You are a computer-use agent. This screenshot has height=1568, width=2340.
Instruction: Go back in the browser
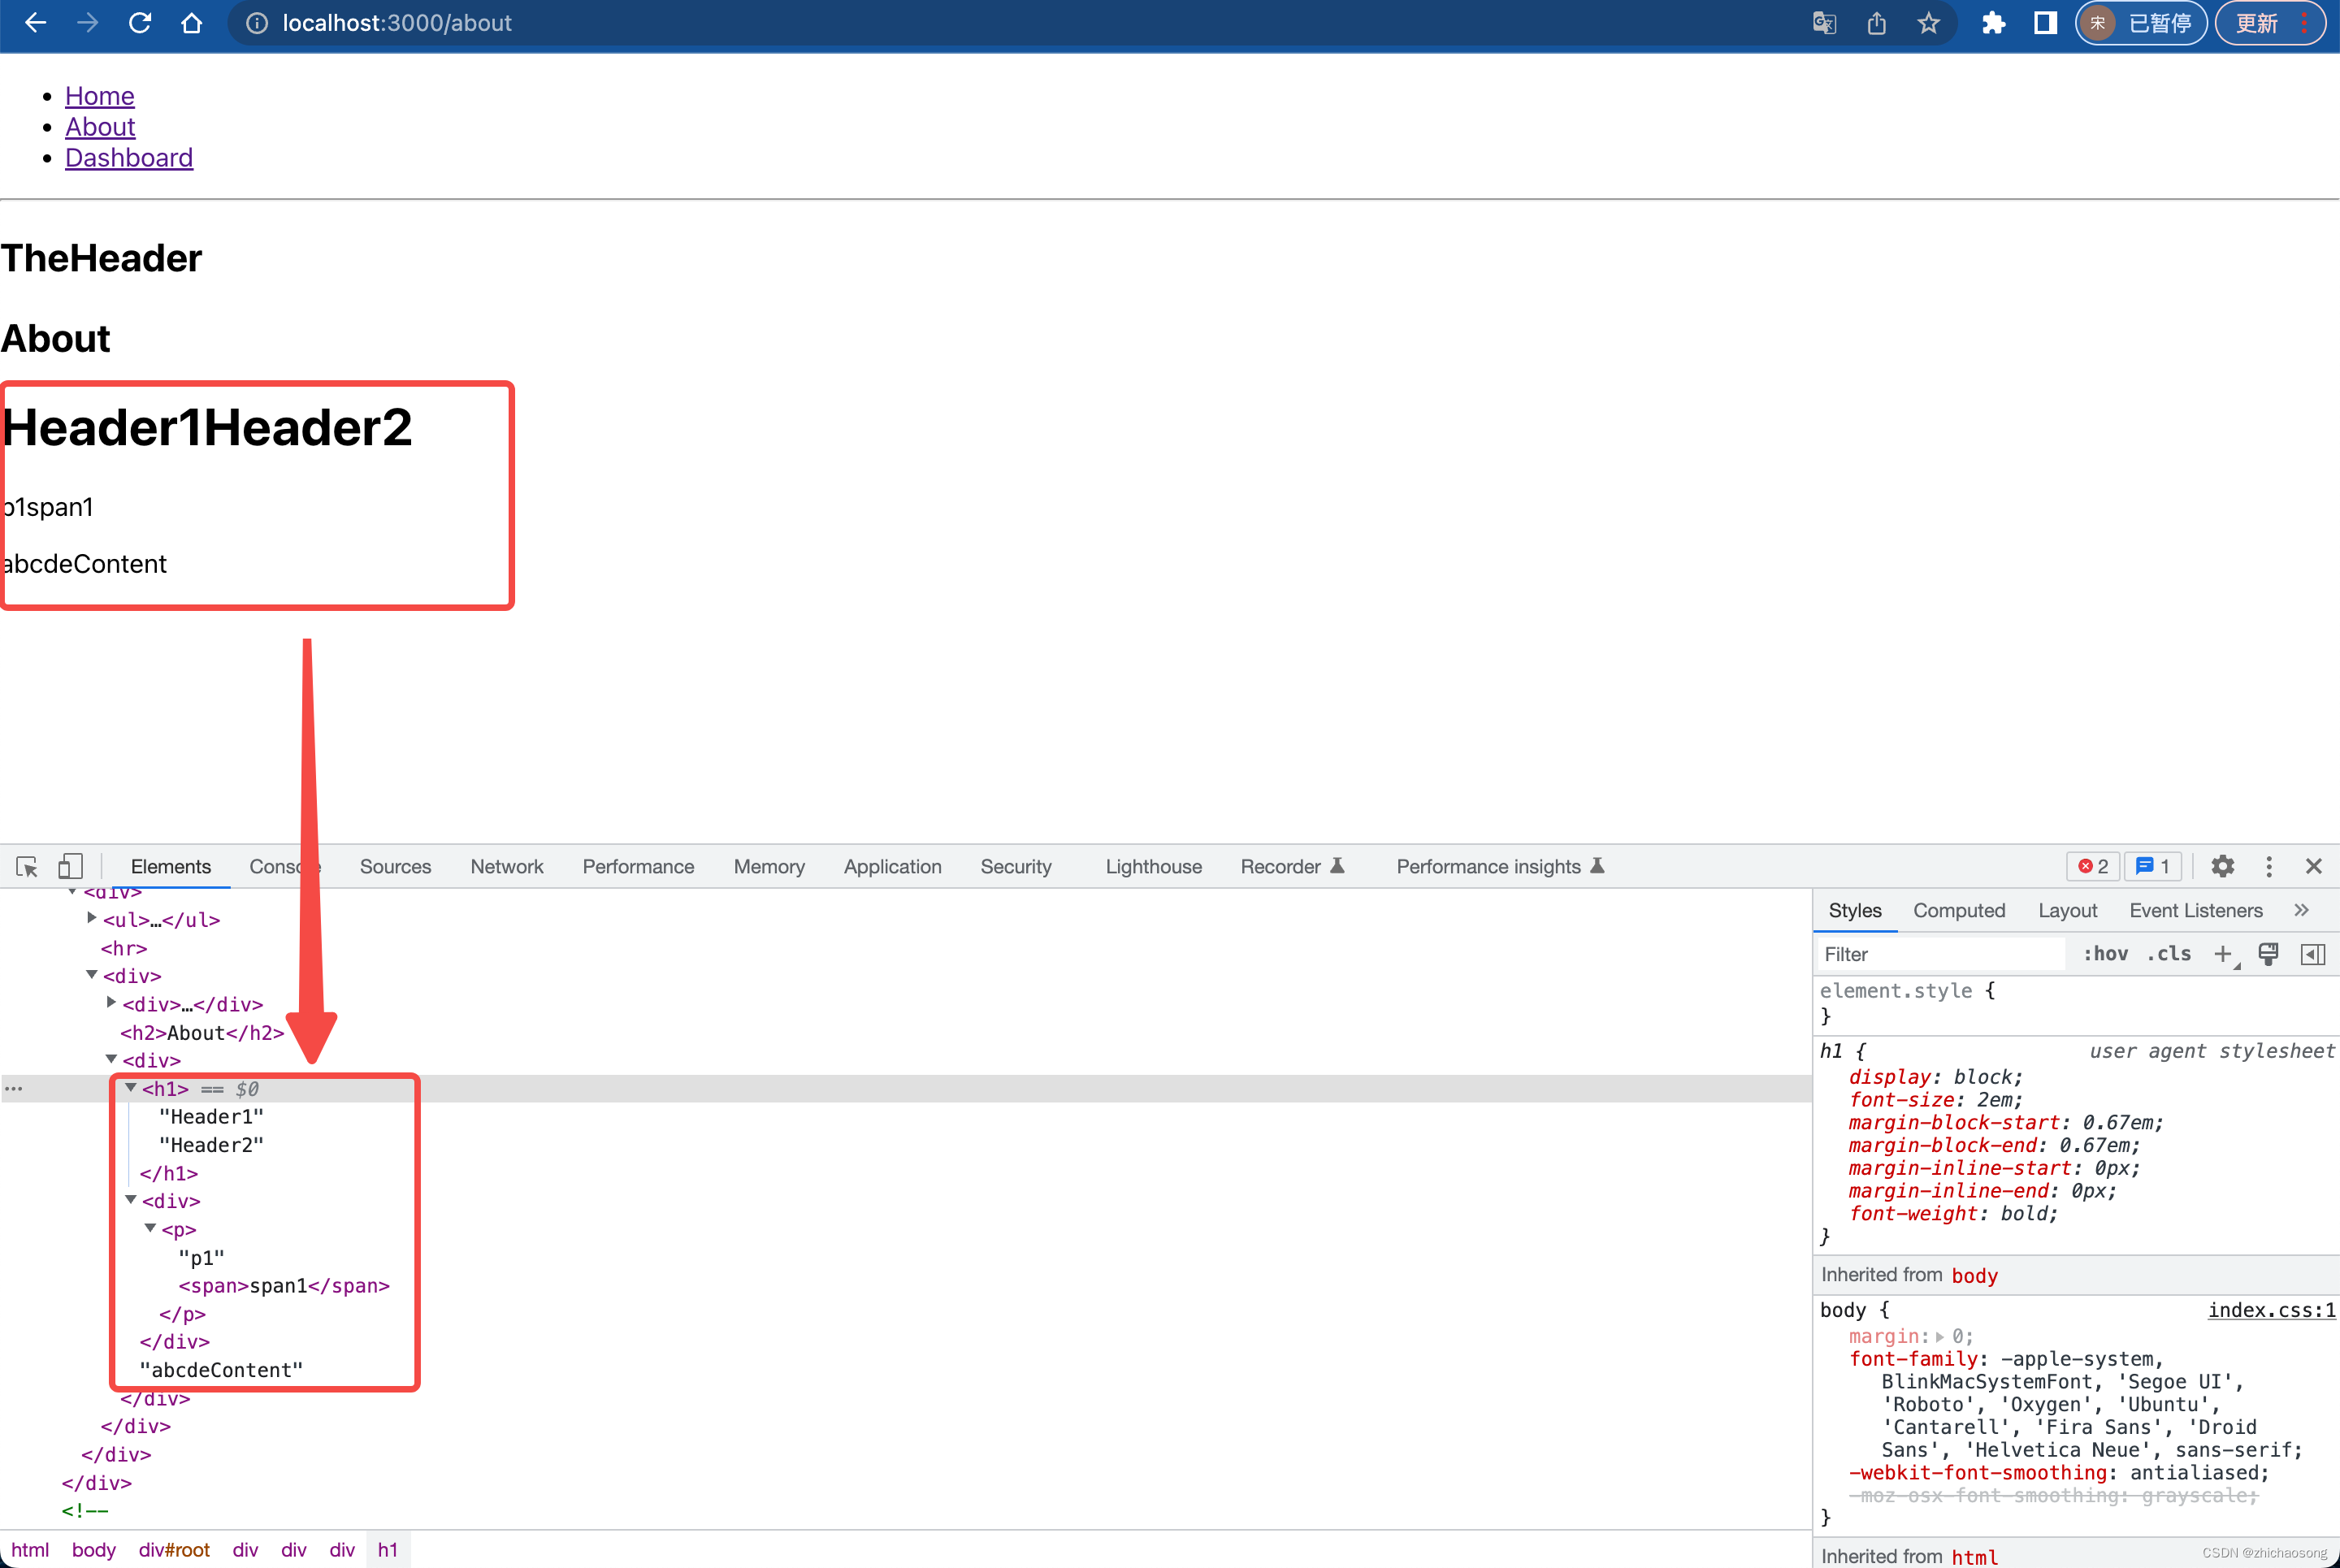pyautogui.click(x=35, y=23)
